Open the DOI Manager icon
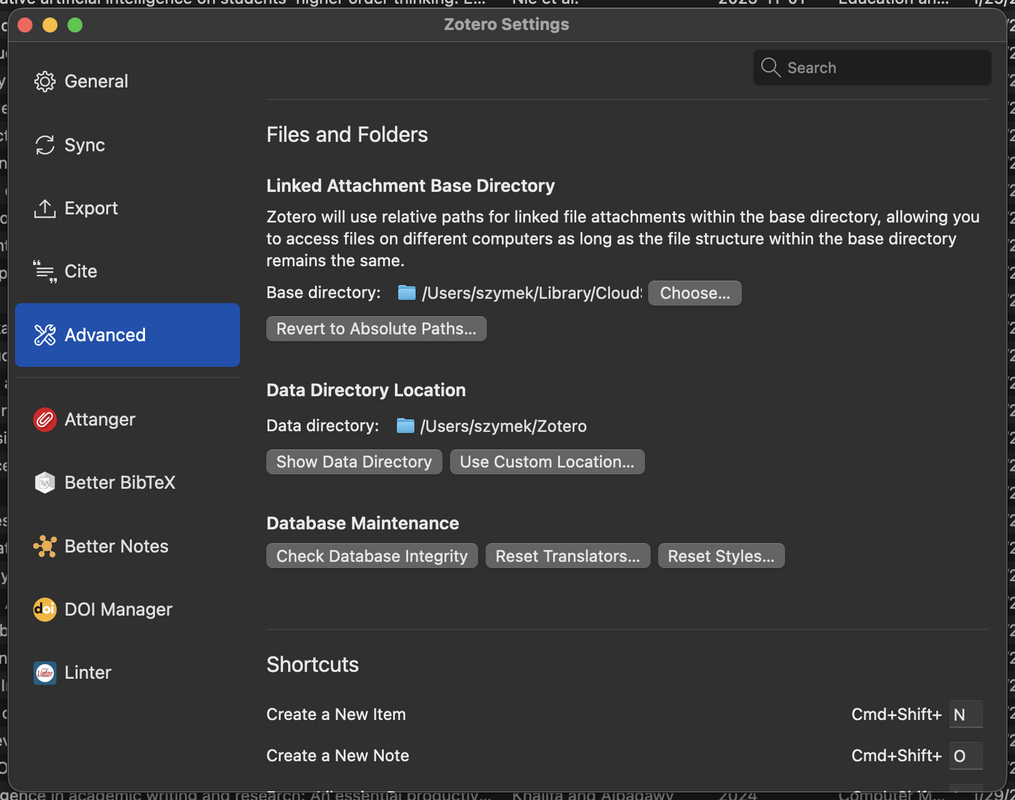The width and height of the screenshot is (1015, 800). (45, 609)
